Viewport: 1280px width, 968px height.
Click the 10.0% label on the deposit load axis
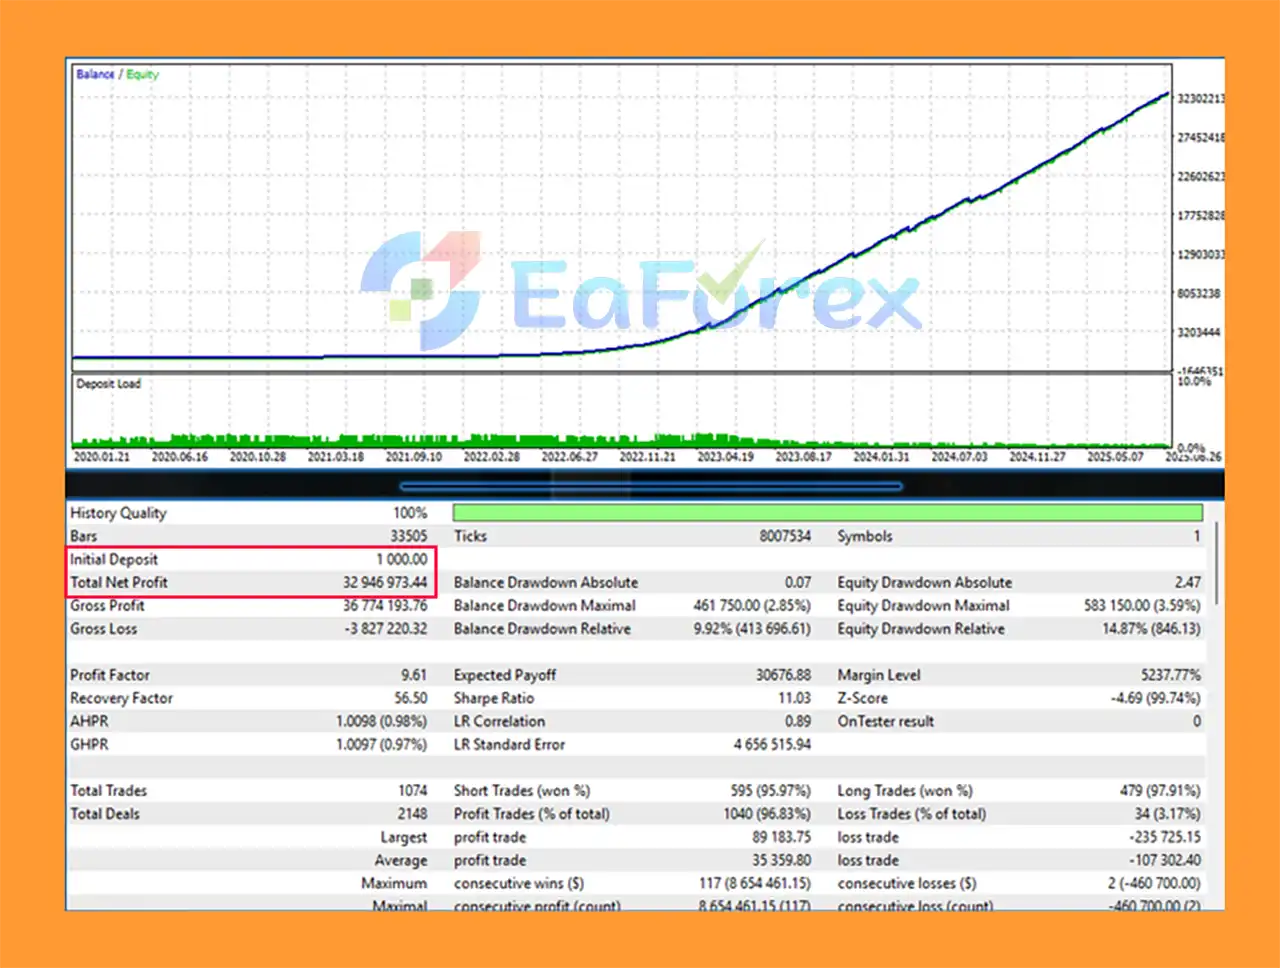[1194, 381]
